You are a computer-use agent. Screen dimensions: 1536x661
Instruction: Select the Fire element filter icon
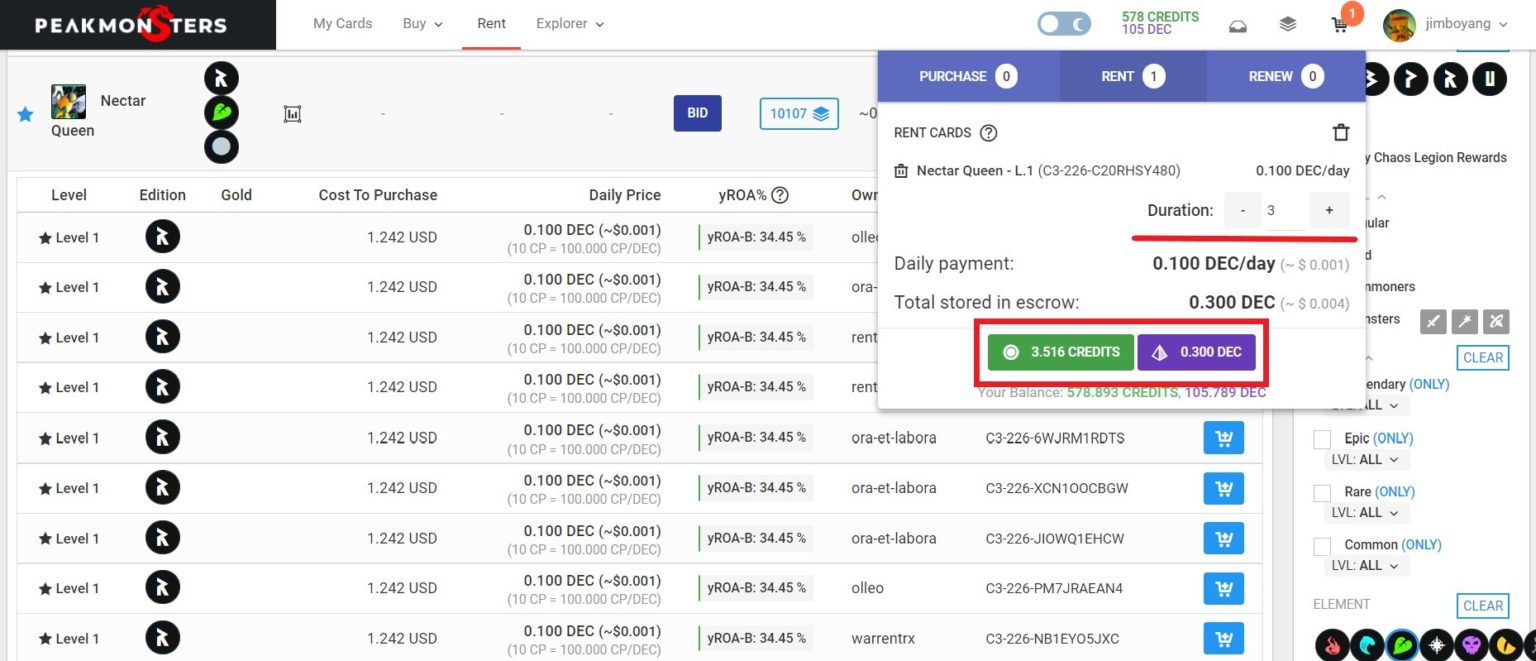1331,643
